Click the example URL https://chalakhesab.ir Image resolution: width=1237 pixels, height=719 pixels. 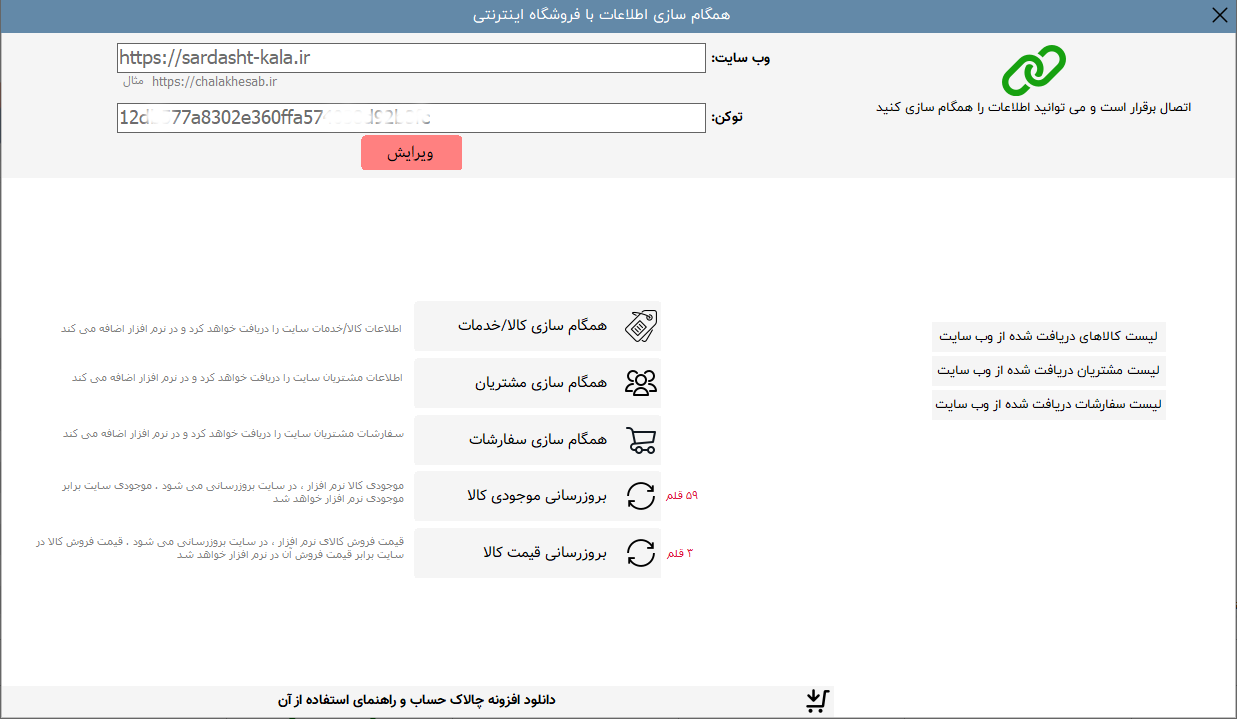point(215,82)
